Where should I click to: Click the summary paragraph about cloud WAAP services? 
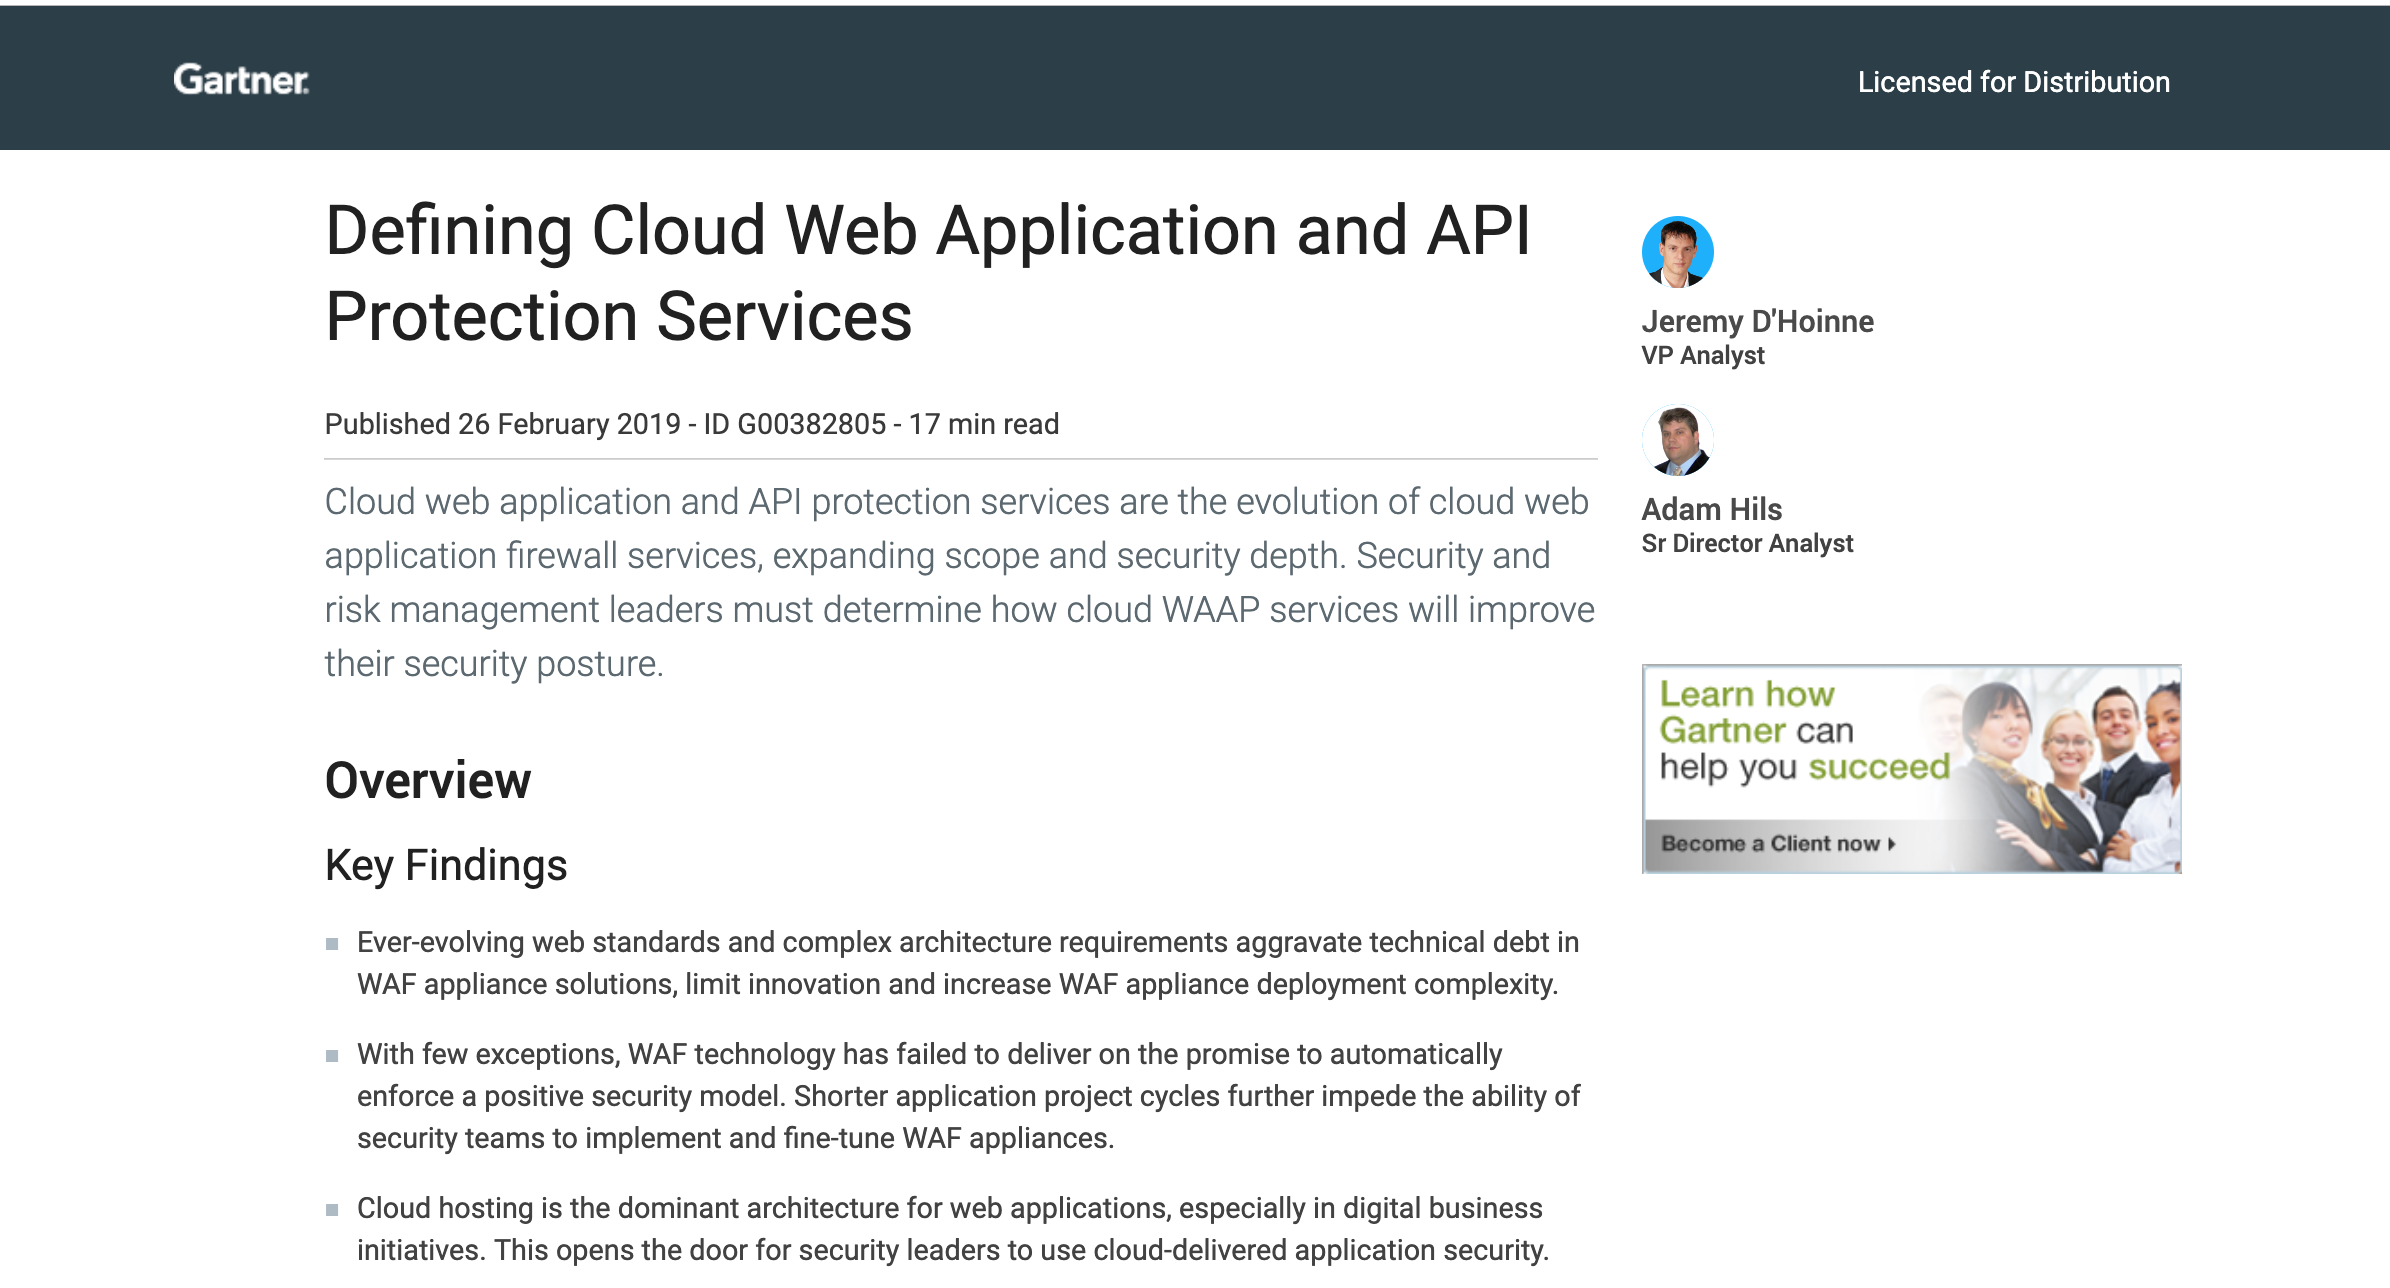point(959,582)
